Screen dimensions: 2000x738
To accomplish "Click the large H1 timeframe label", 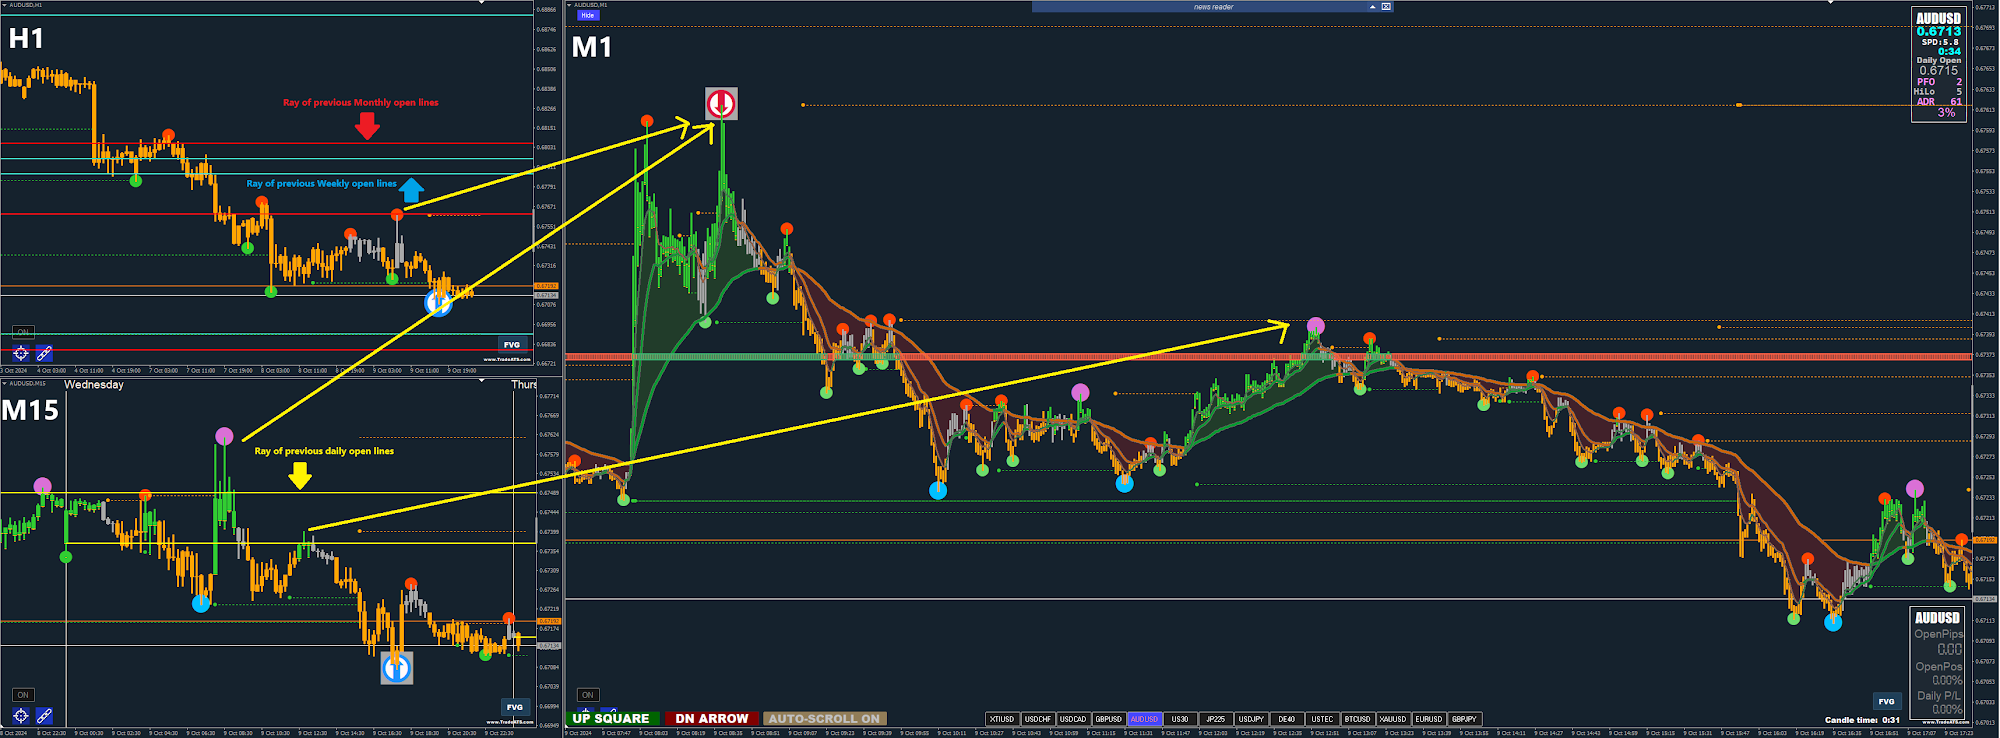I will pyautogui.click(x=26, y=39).
